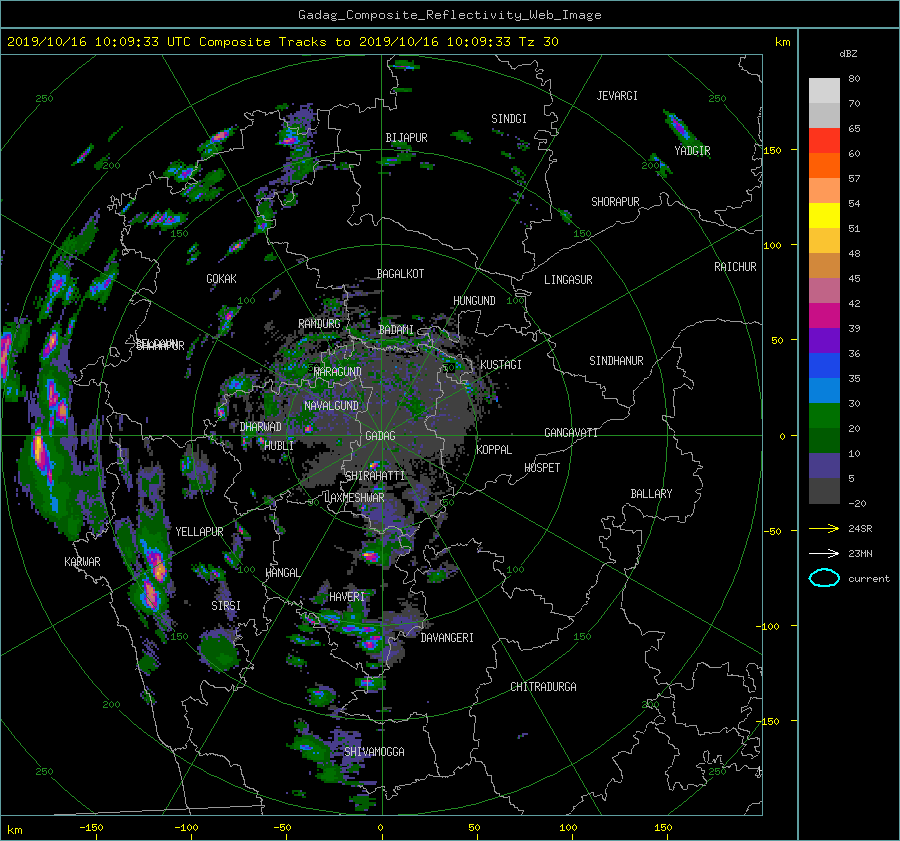Click the green 30 dBZ color swatch
This screenshot has width=900, height=841.
[824, 416]
